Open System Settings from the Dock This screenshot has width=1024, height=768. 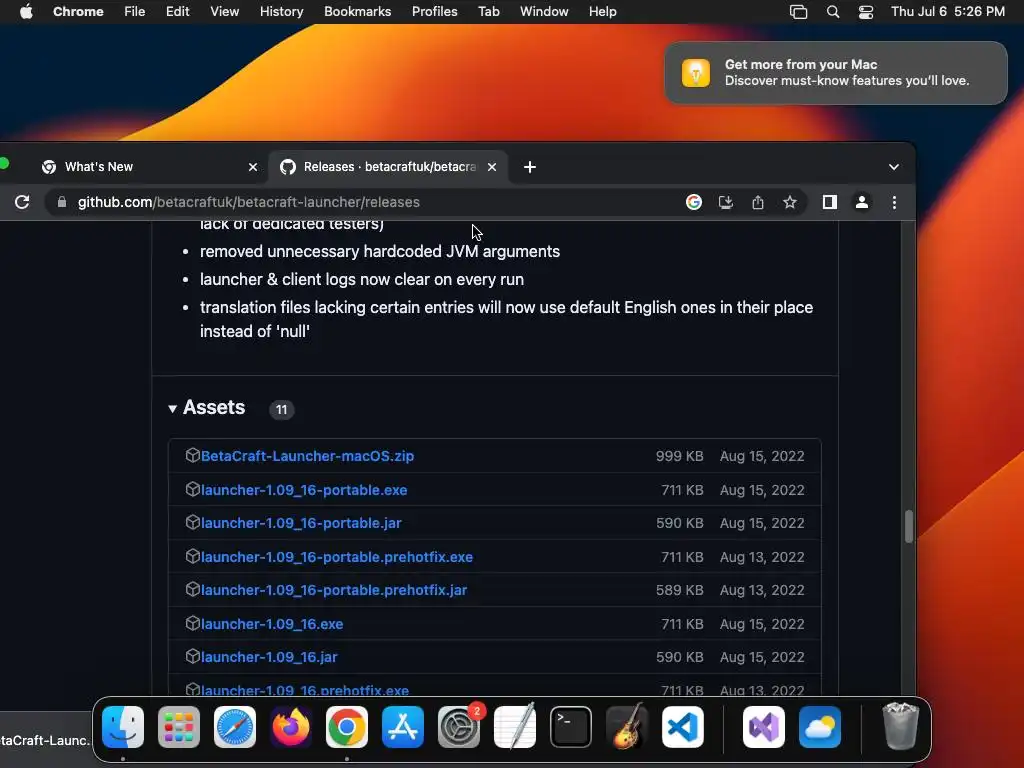point(458,727)
